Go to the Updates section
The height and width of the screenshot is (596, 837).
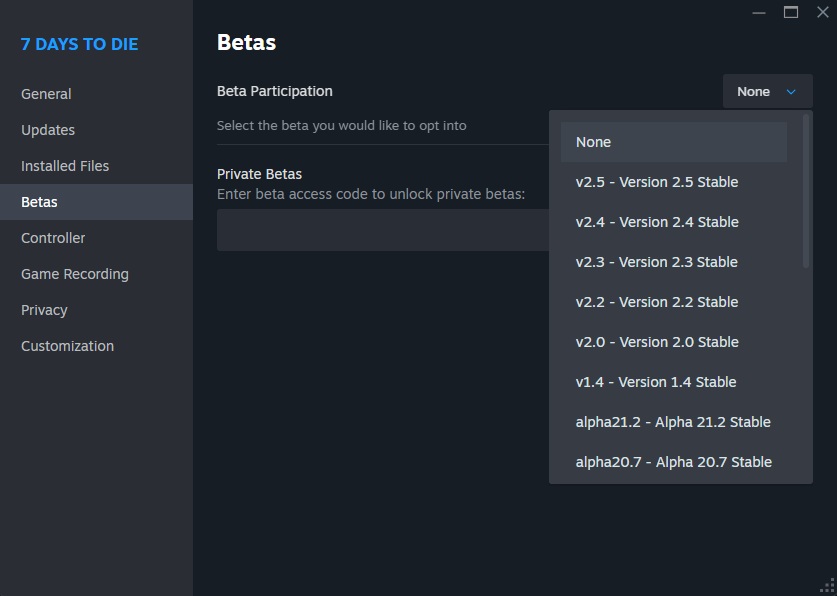point(48,130)
